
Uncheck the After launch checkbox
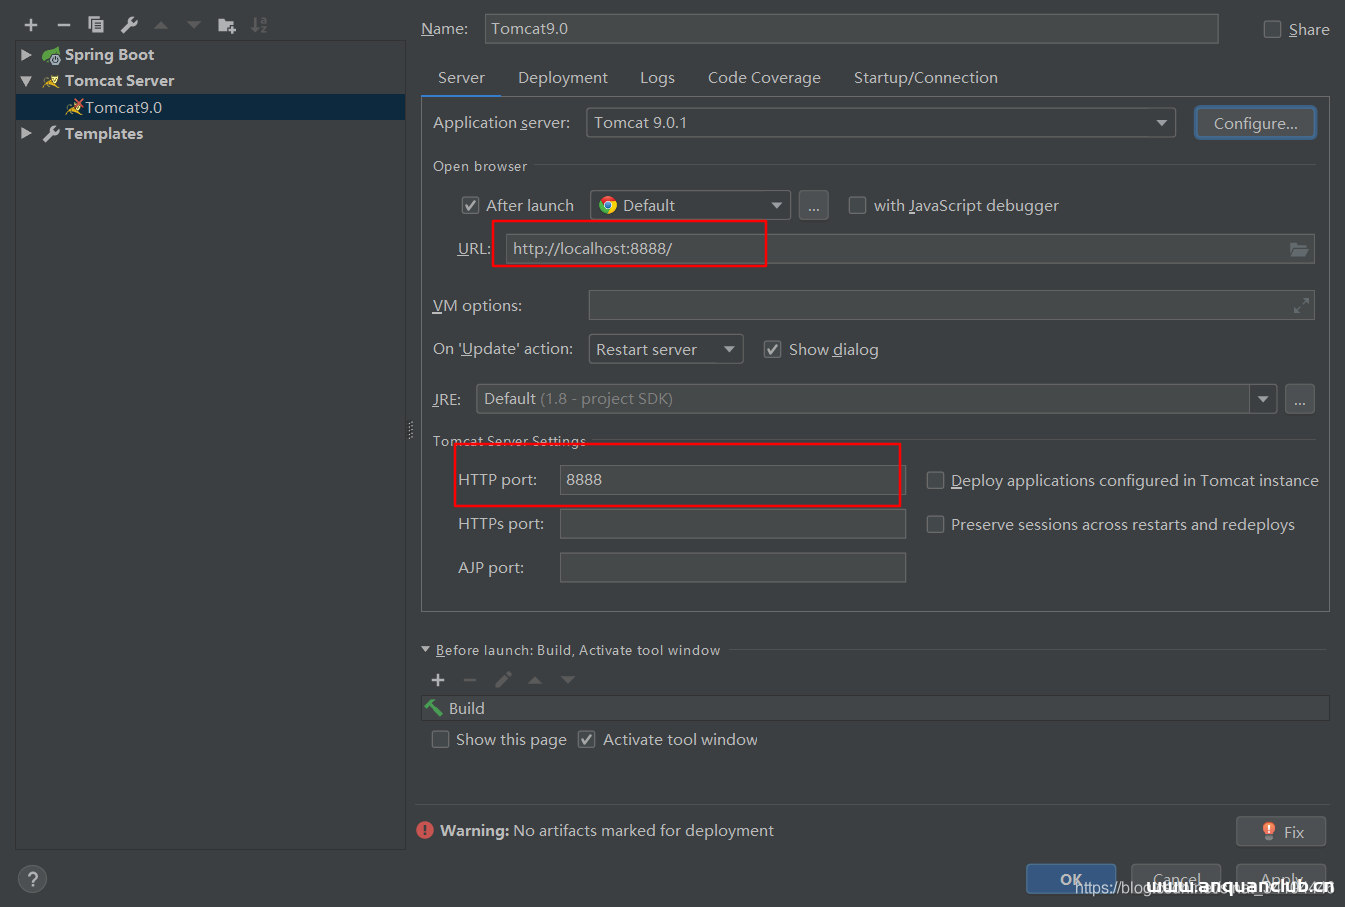pos(470,206)
